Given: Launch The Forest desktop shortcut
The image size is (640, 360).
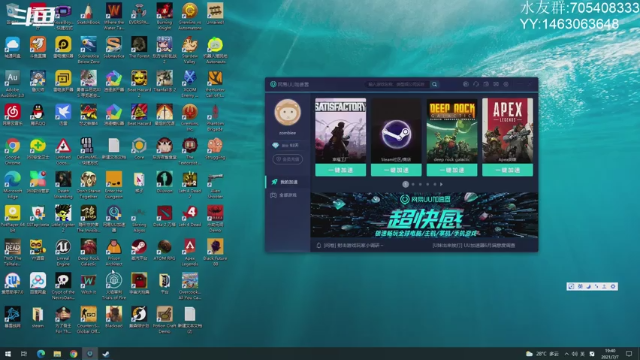Looking at the screenshot, I should [139, 47].
